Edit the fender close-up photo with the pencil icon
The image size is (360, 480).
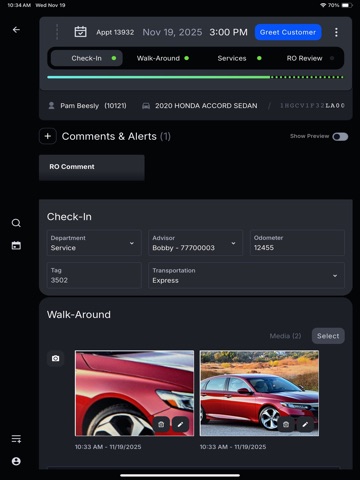pos(180,424)
